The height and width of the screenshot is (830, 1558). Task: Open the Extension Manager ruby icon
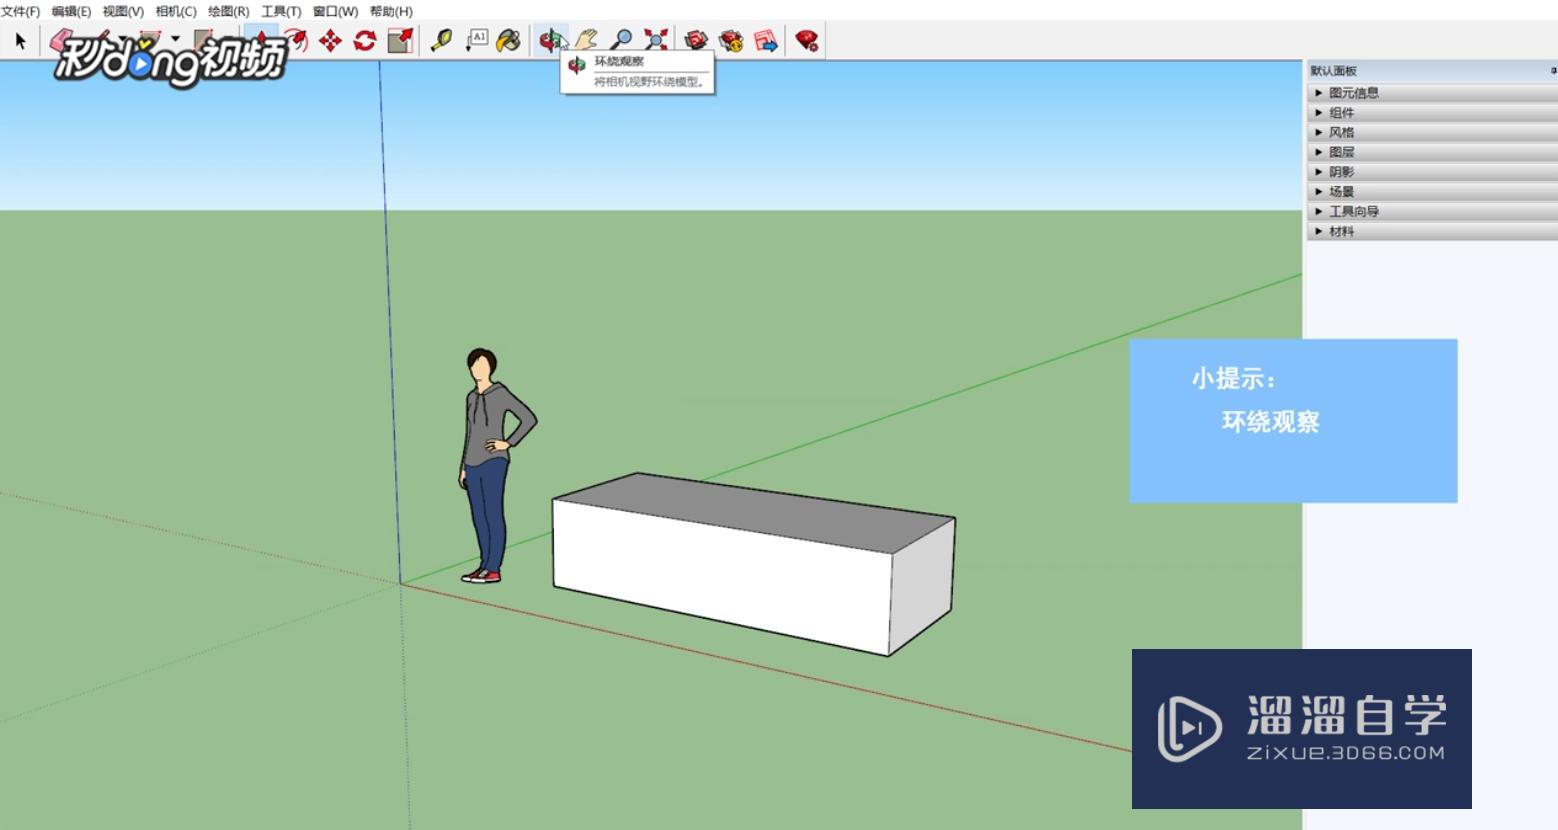(x=807, y=41)
